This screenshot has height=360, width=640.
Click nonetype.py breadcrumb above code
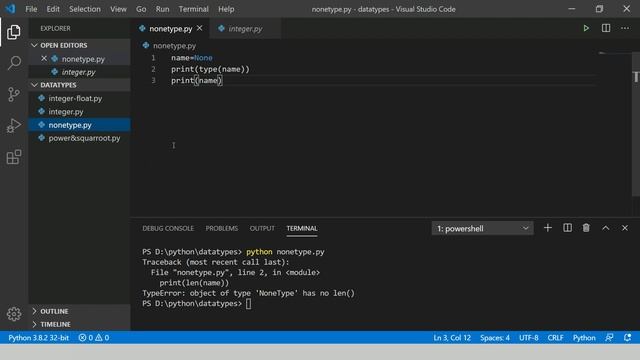[174, 46]
